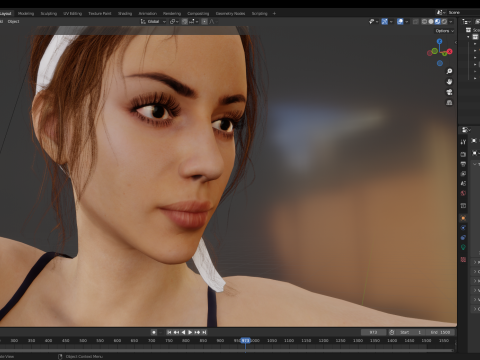Screen dimensions: 480x360
Task: Open the Scripting workspace tab
Action: pos(260,13)
